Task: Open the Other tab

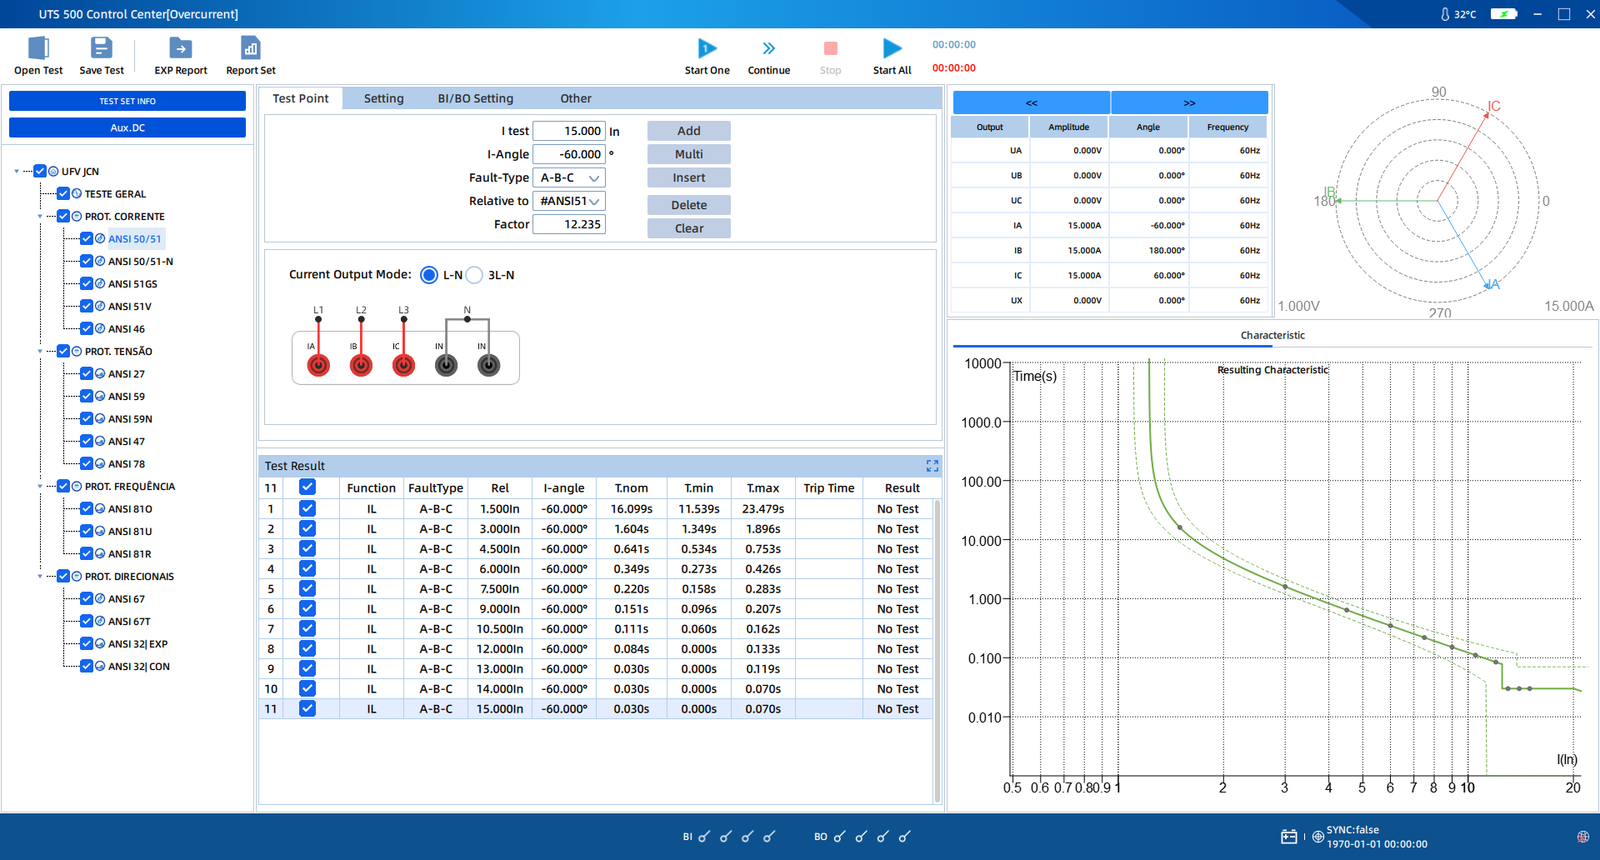Action: click(575, 98)
